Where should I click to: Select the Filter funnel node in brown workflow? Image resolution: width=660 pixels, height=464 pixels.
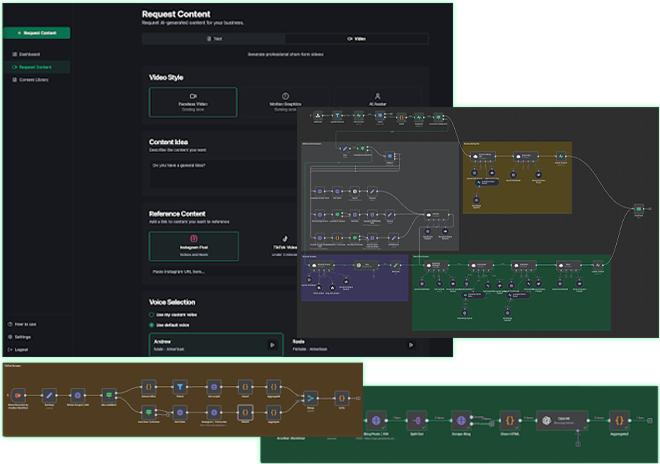180,387
